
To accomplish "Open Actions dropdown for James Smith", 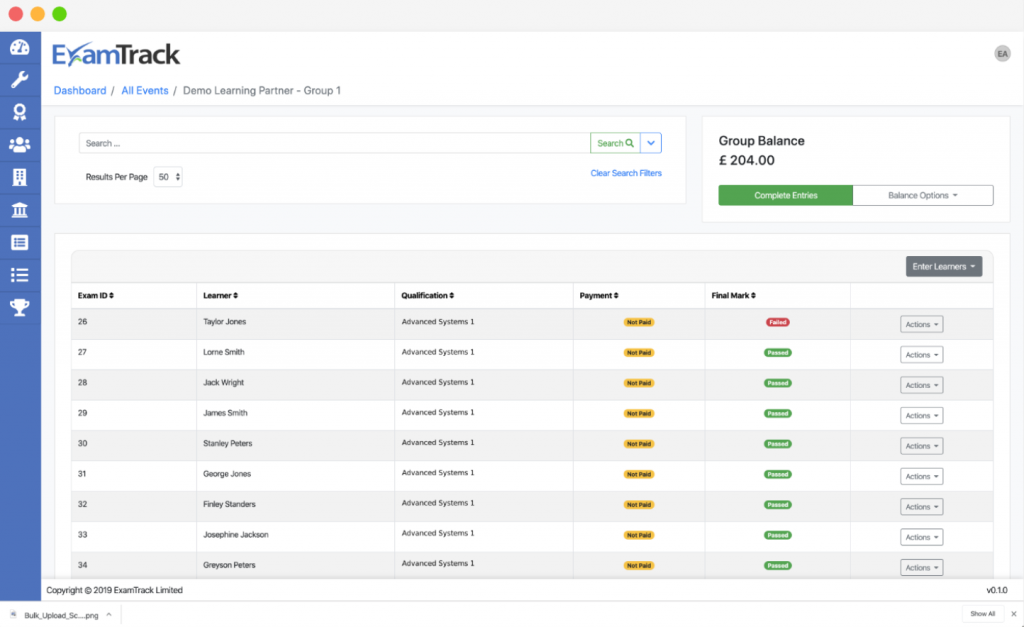I will 921,415.
